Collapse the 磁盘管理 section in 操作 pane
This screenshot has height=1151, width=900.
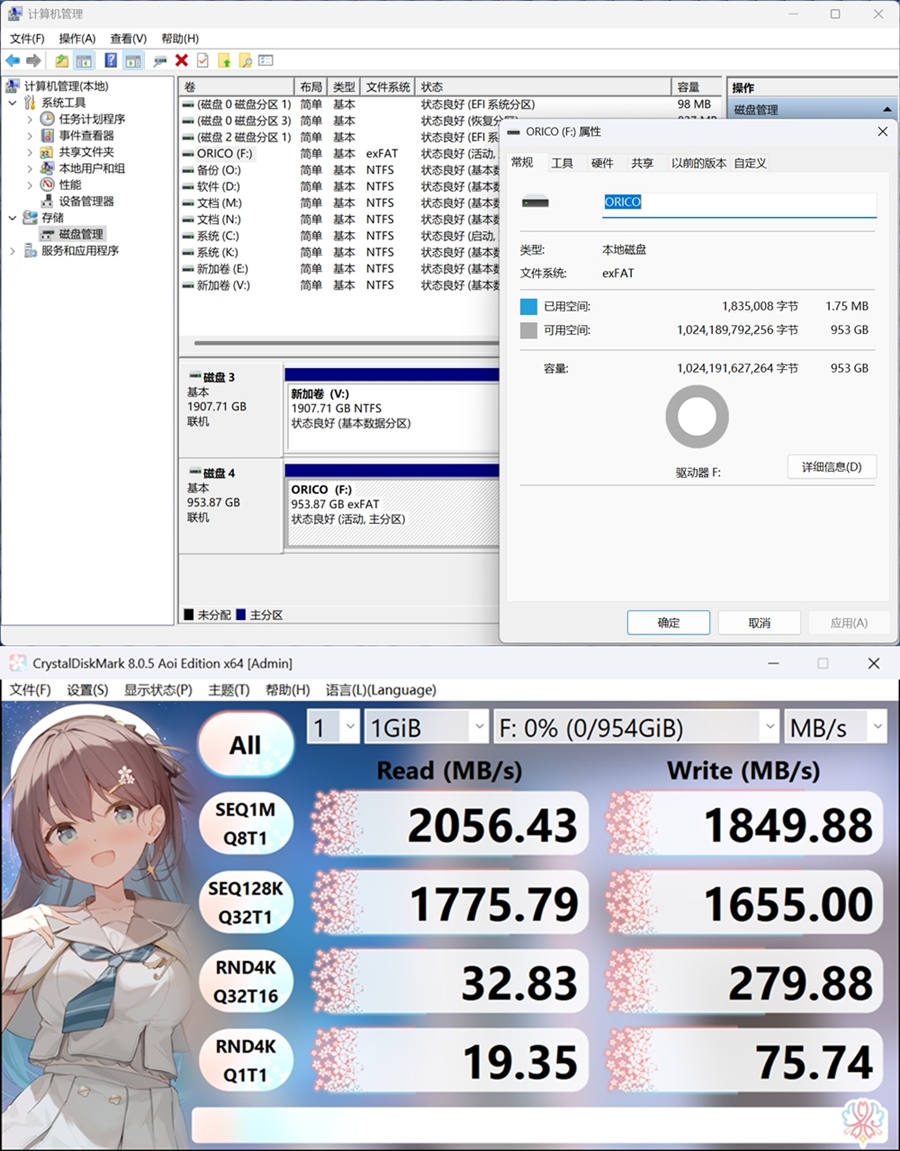887,110
